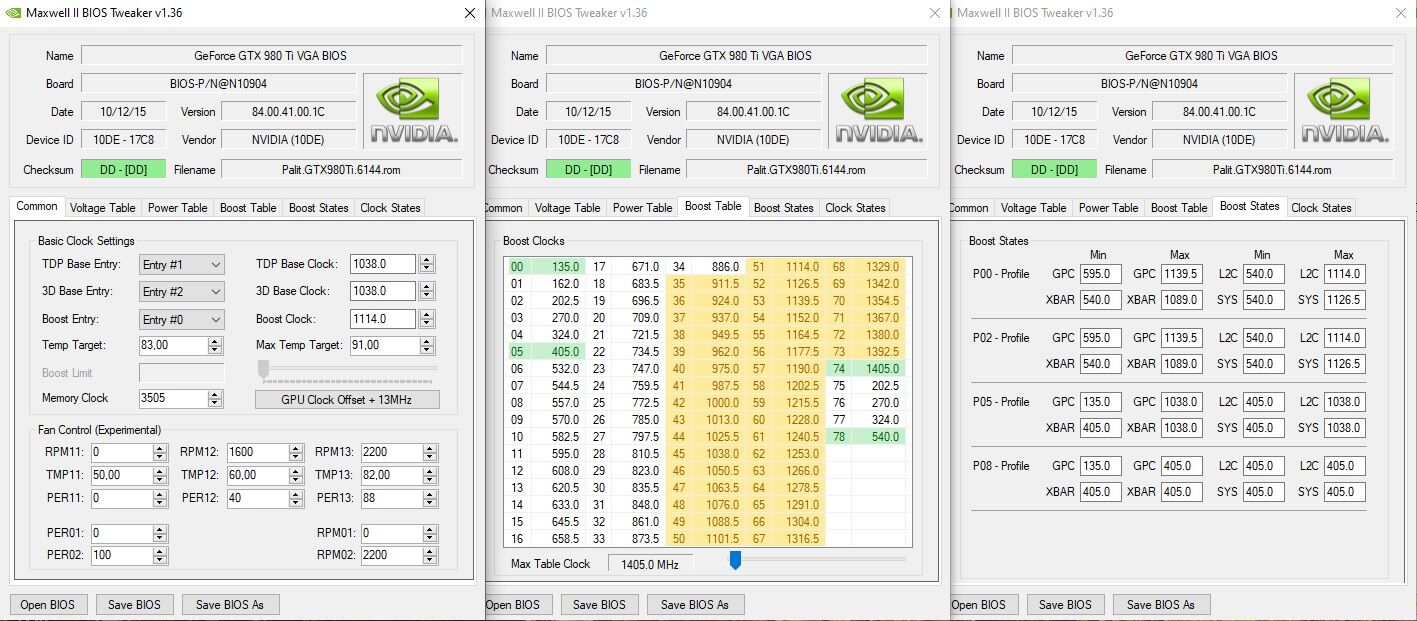Lower Max Temp Target using its down arrow
The image size is (1417, 621).
tap(427, 350)
